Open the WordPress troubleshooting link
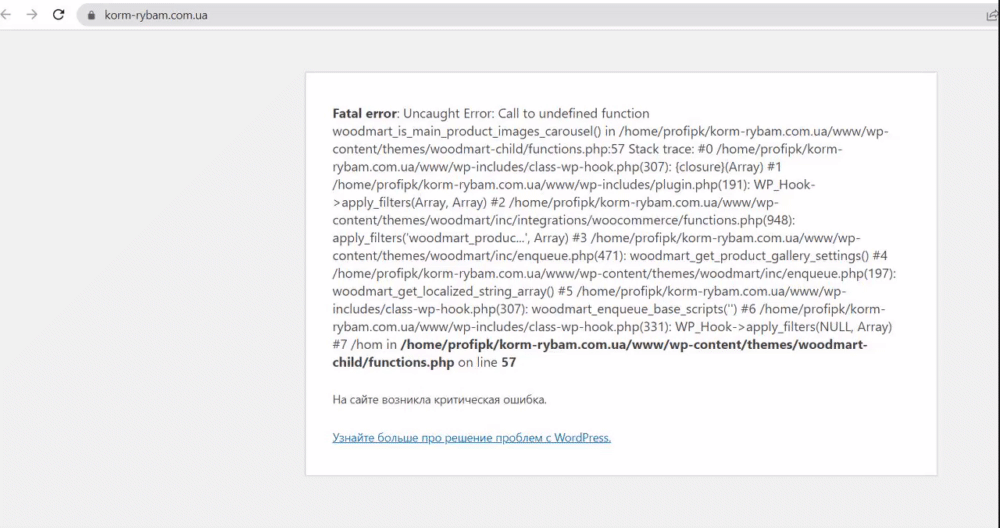The width and height of the screenshot is (1000, 528). pyautogui.click(x=471, y=437)
